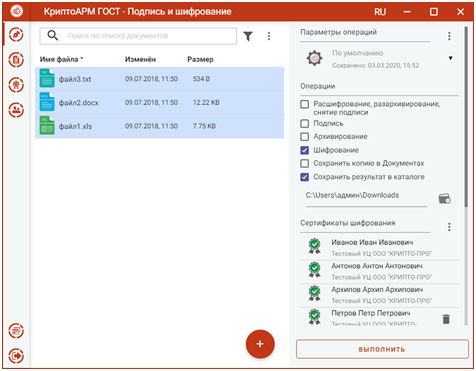Add files with the red plus button
The image size is (476, 371).
(x=260, y=344)
